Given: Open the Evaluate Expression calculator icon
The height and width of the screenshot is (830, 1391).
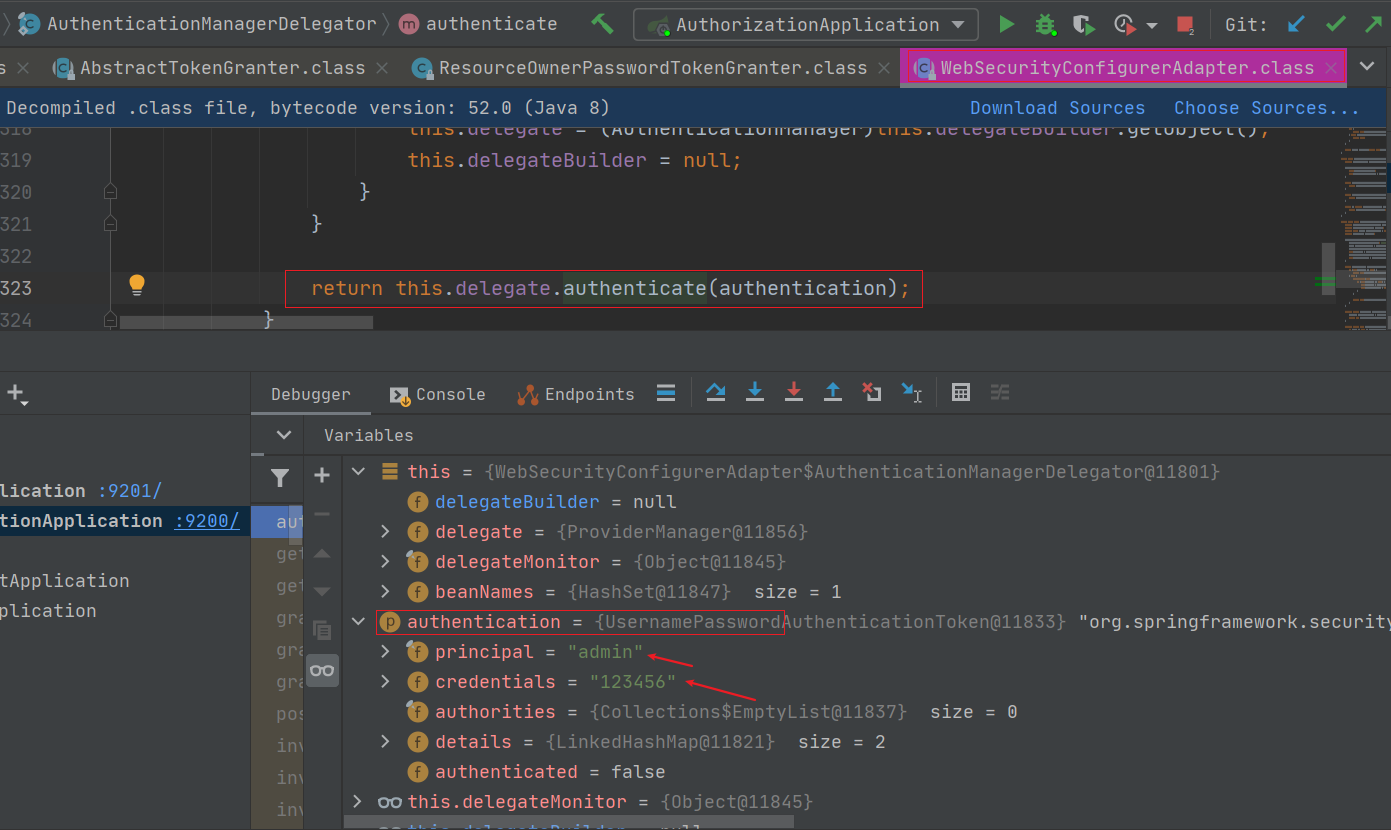Looking at the screenshot, I should click(x=961, y=393).
